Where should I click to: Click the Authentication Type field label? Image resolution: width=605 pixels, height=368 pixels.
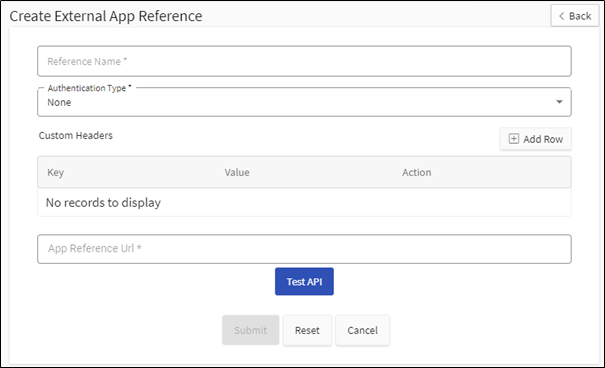pos(89,88)
